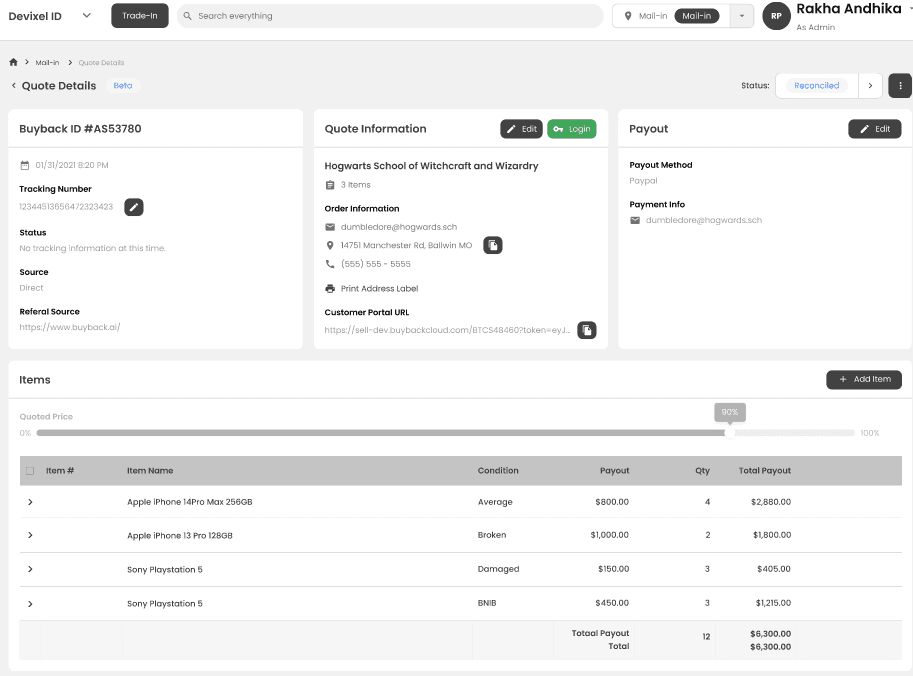Screen dimensions: 913x676
Task: Click the Payout column header
Action: click(614, 470)
